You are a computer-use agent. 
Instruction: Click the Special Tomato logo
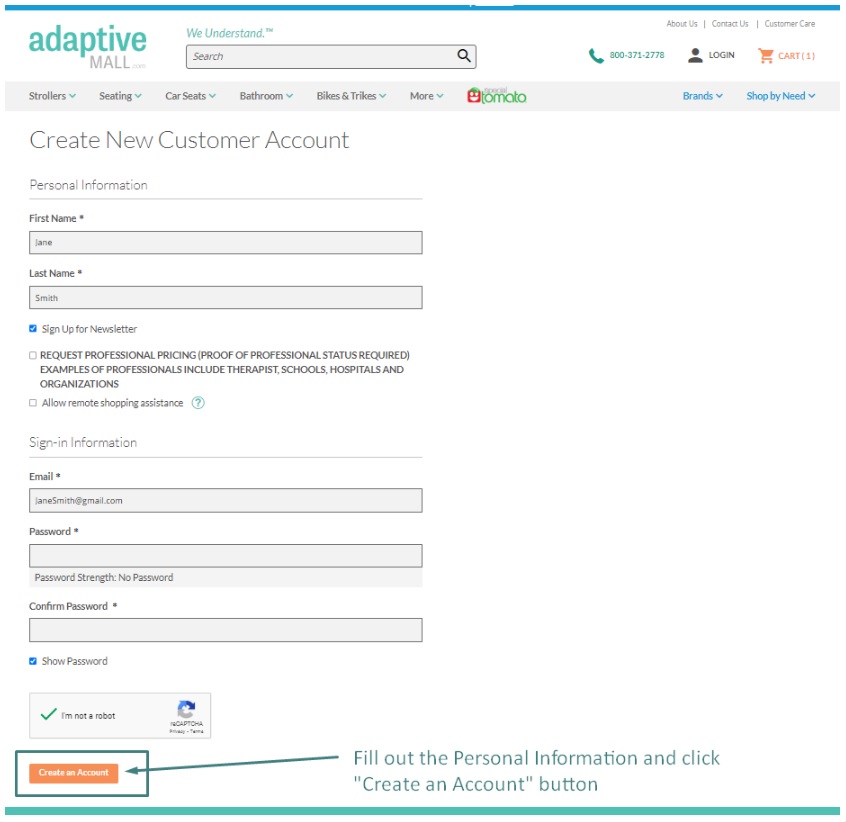(x=496, y=95)
